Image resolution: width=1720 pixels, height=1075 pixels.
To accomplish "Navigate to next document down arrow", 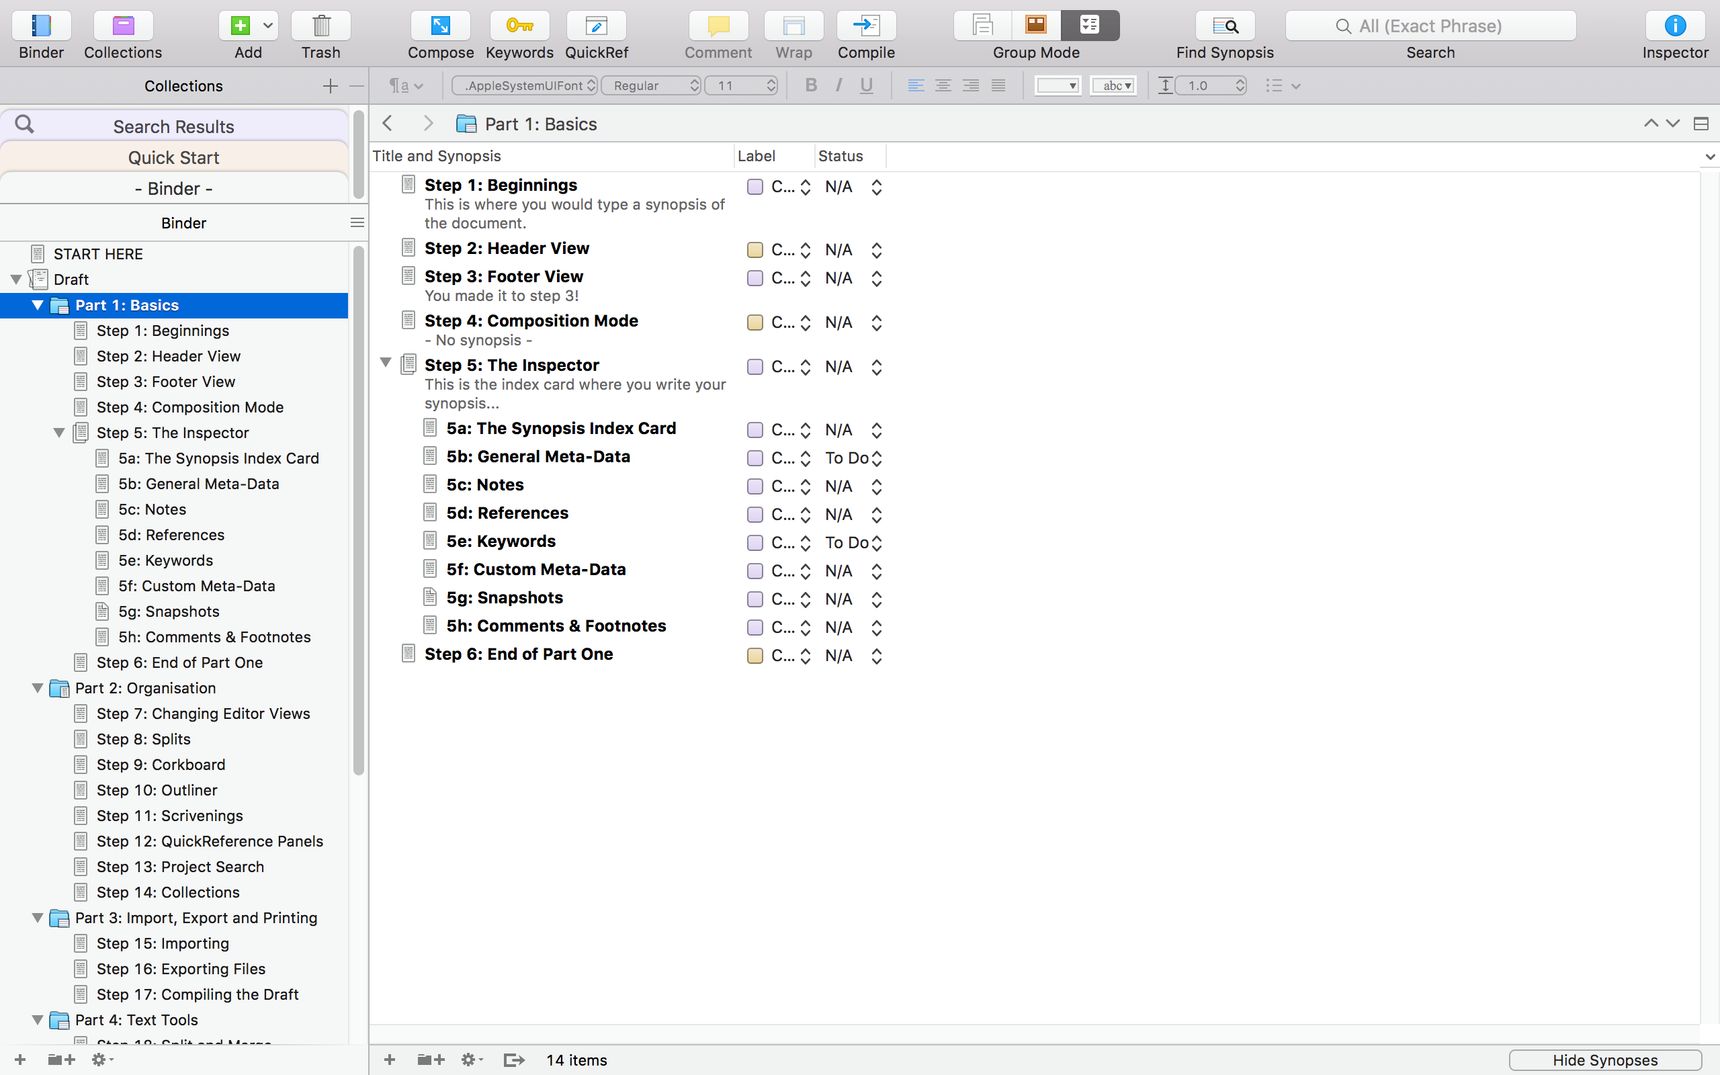I will tap(1672, 123).
